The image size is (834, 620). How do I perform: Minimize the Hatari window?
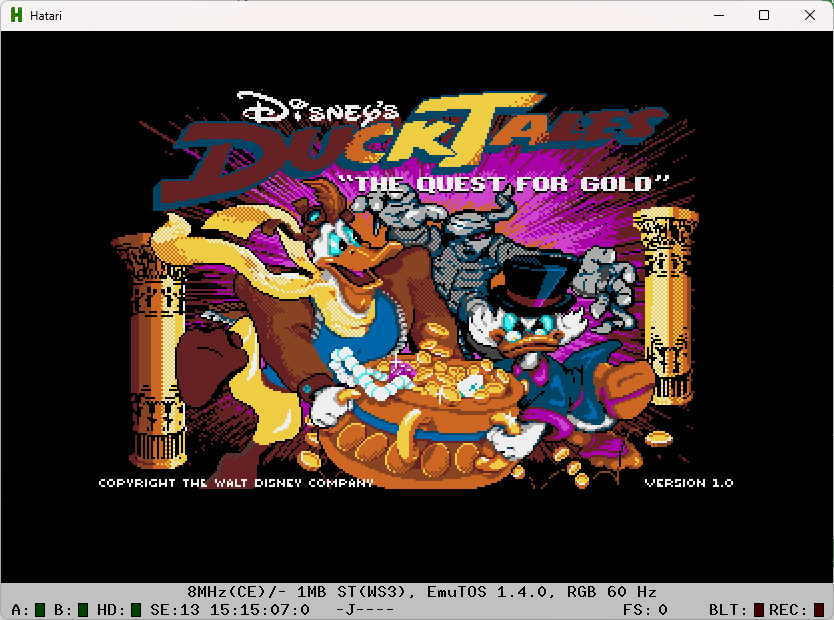coord(719,15)
